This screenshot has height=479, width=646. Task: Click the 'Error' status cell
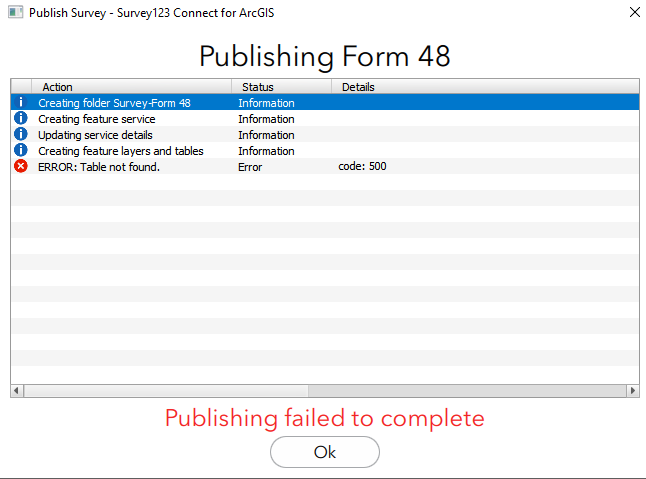click(x=250, y=167)
